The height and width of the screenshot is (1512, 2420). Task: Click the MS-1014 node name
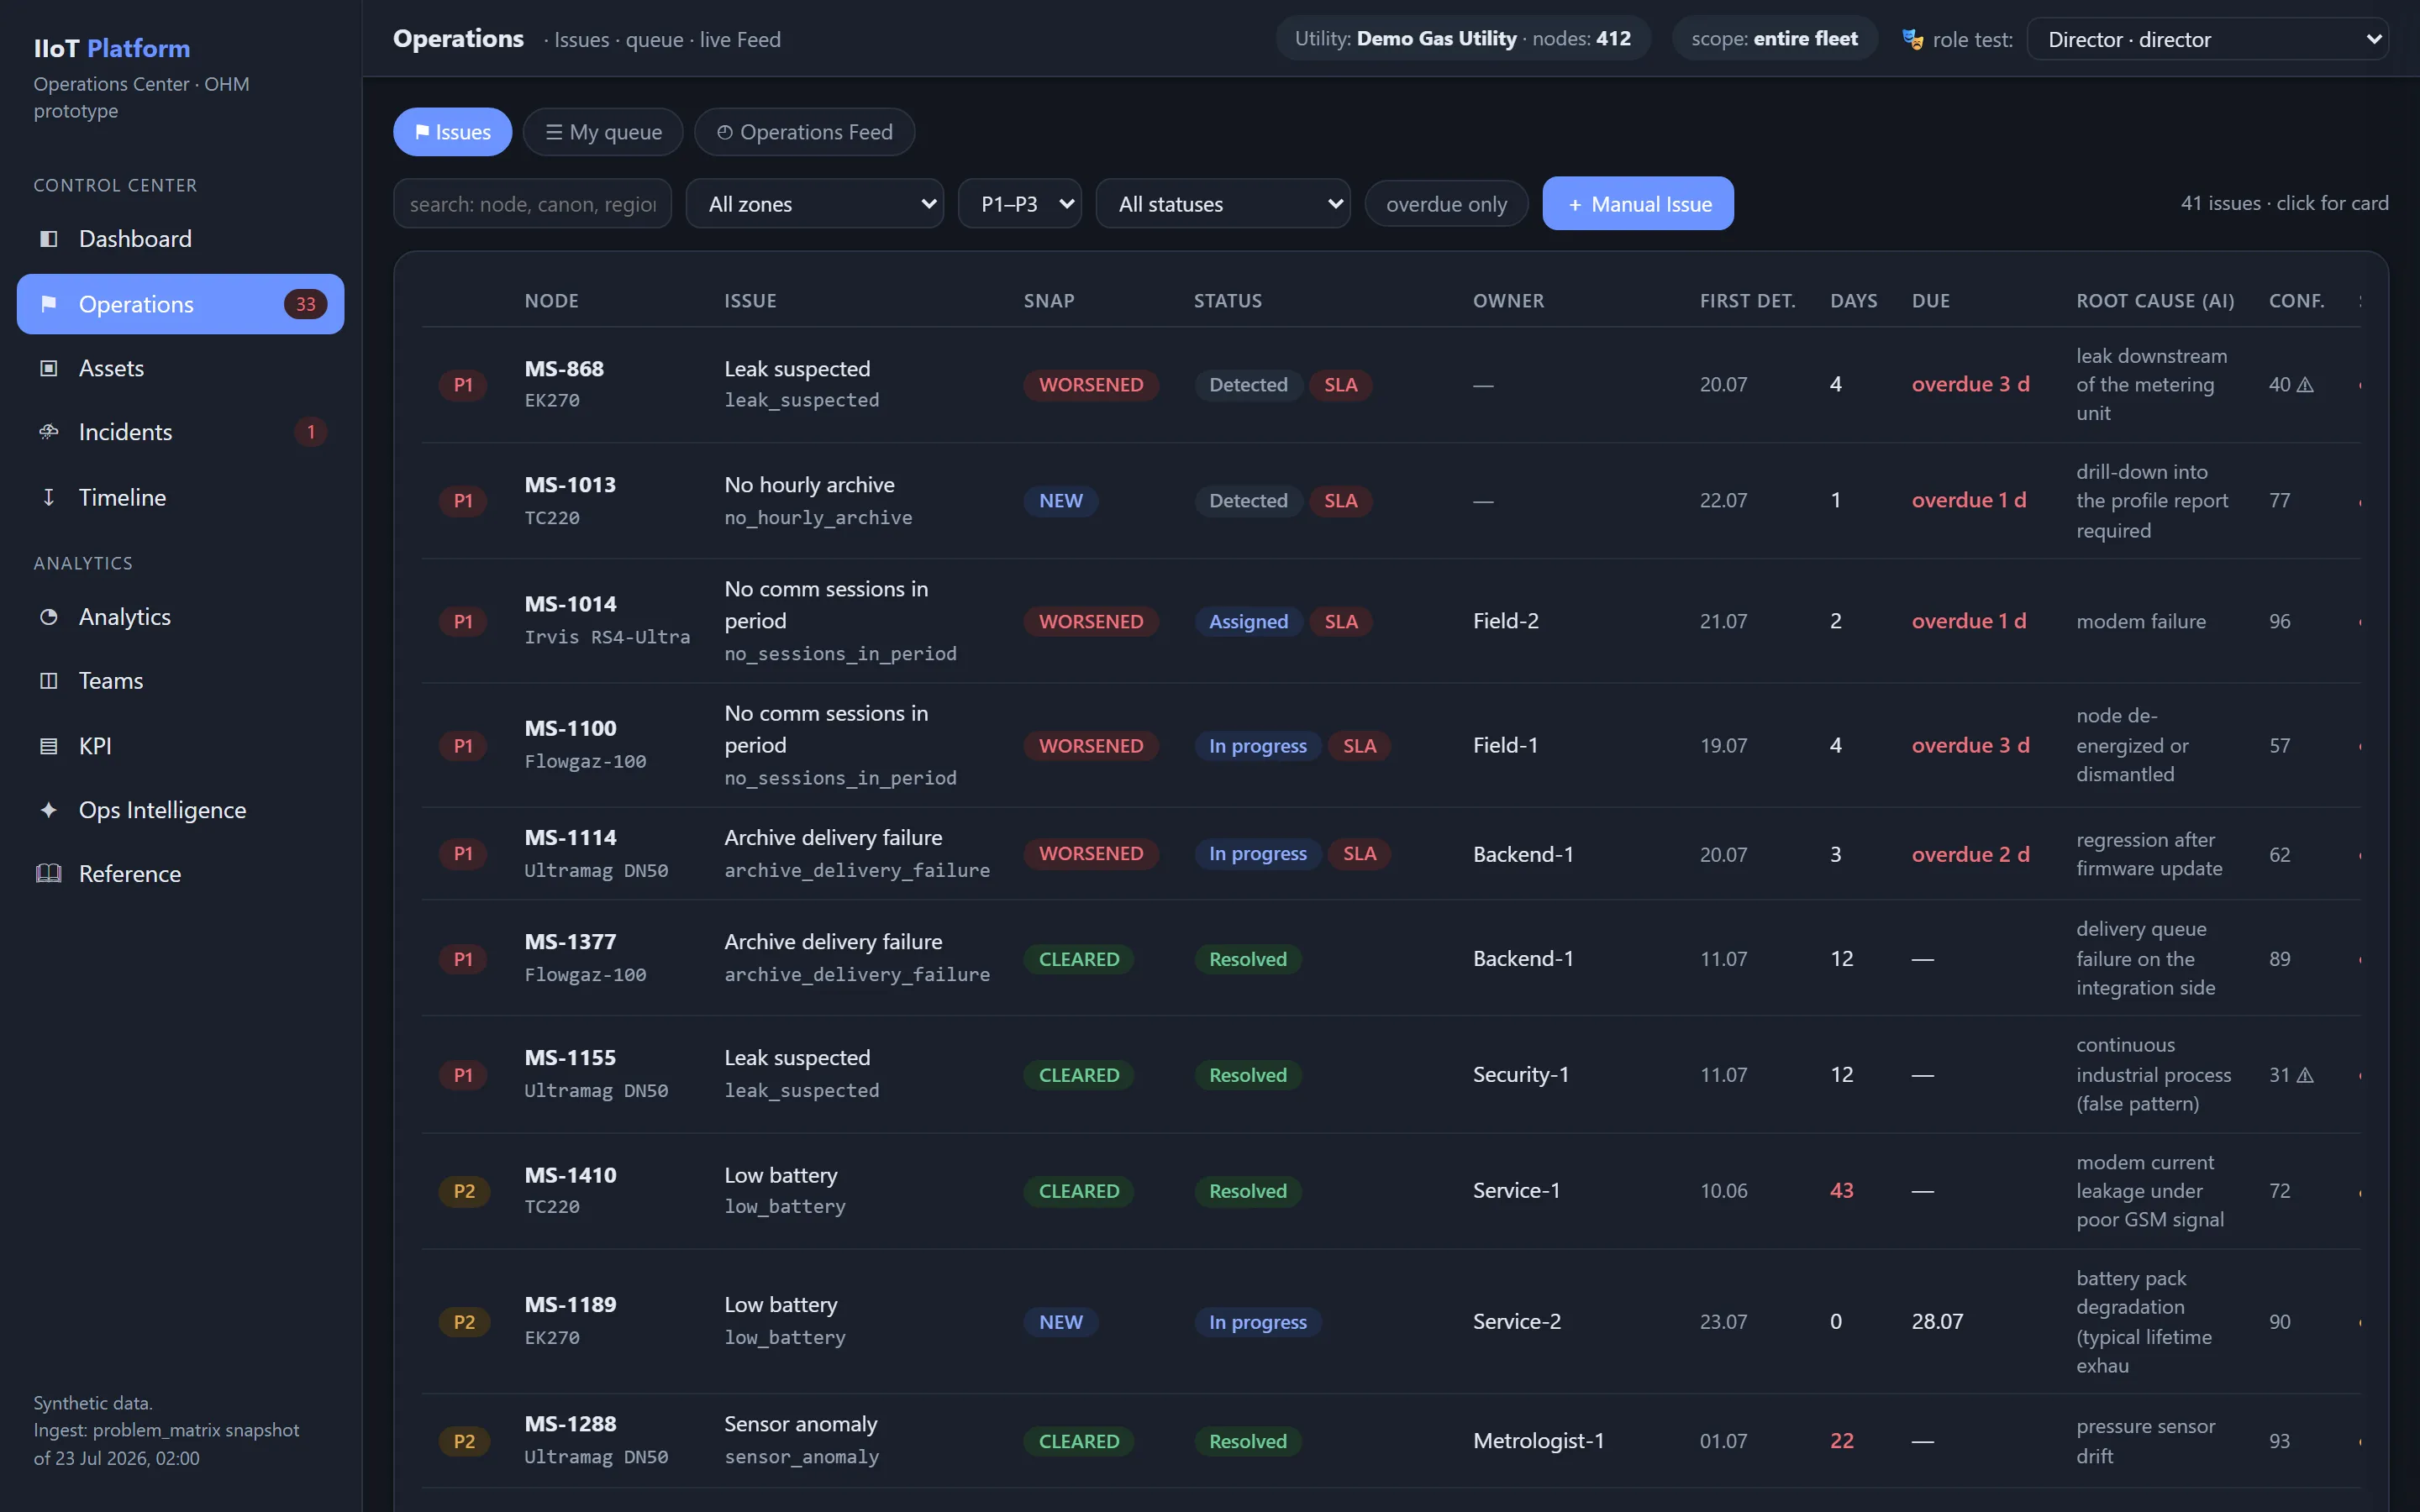(x=571, y=604)
